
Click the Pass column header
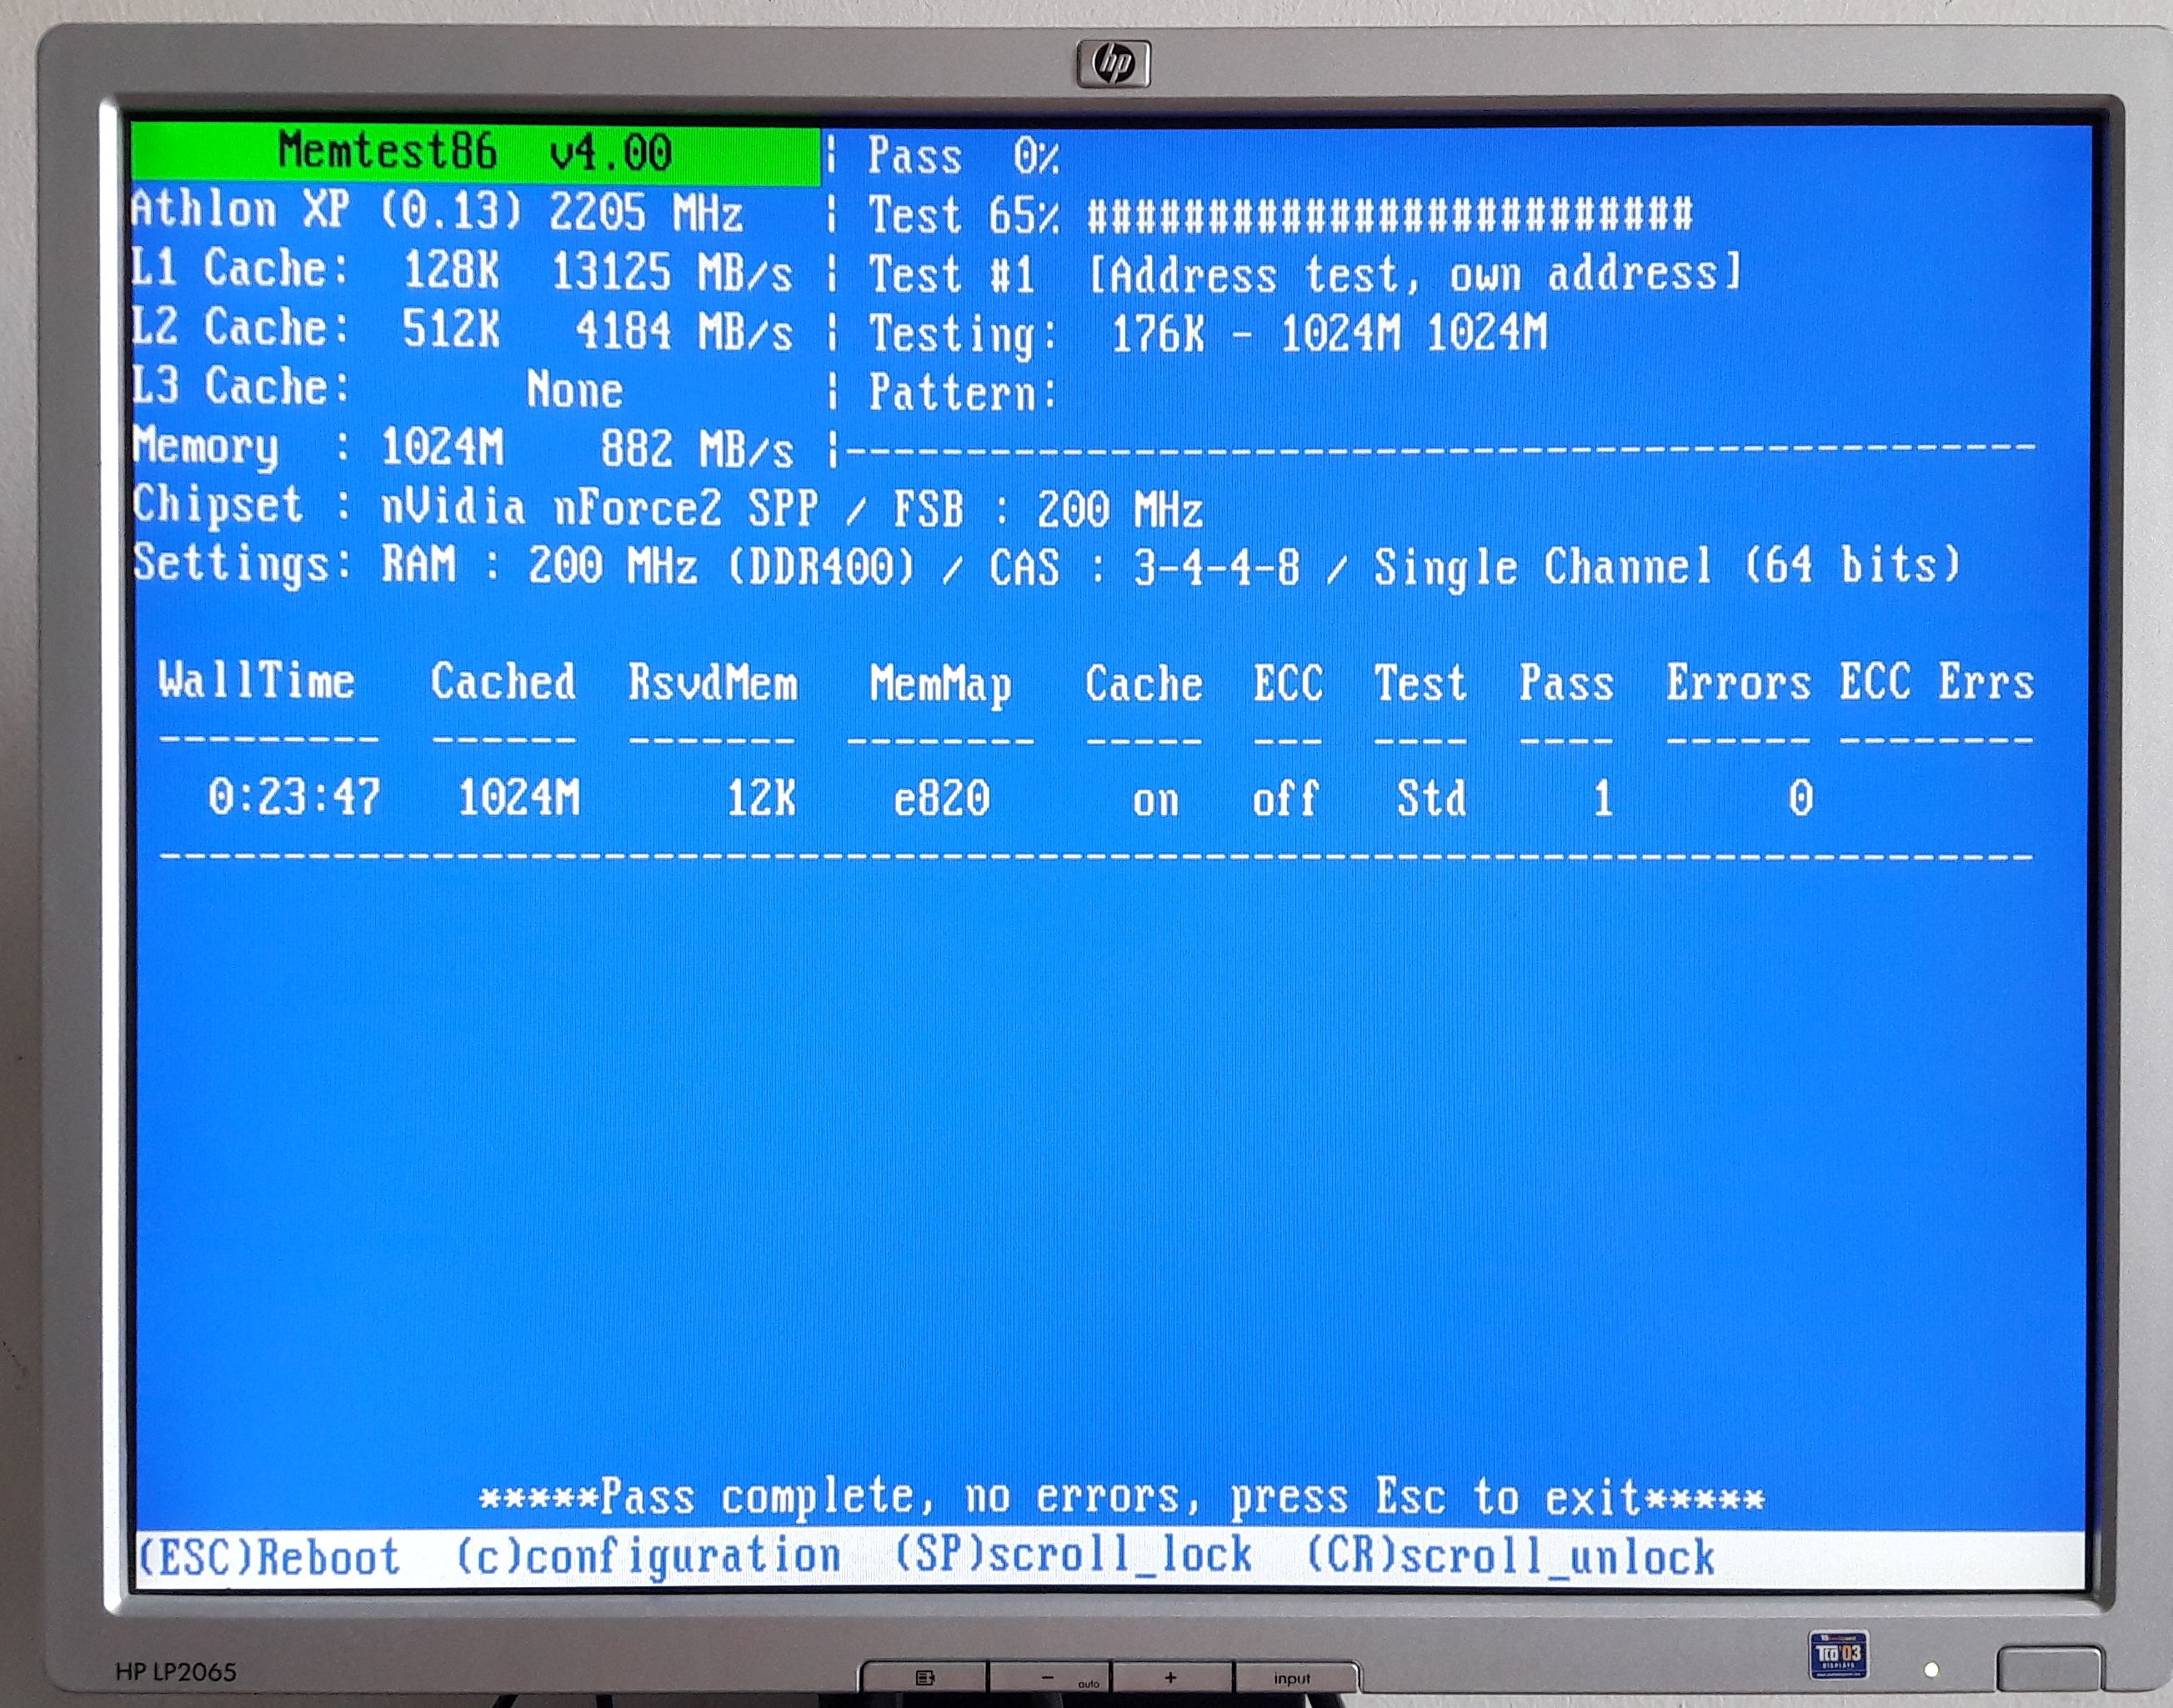(1566, 683)
